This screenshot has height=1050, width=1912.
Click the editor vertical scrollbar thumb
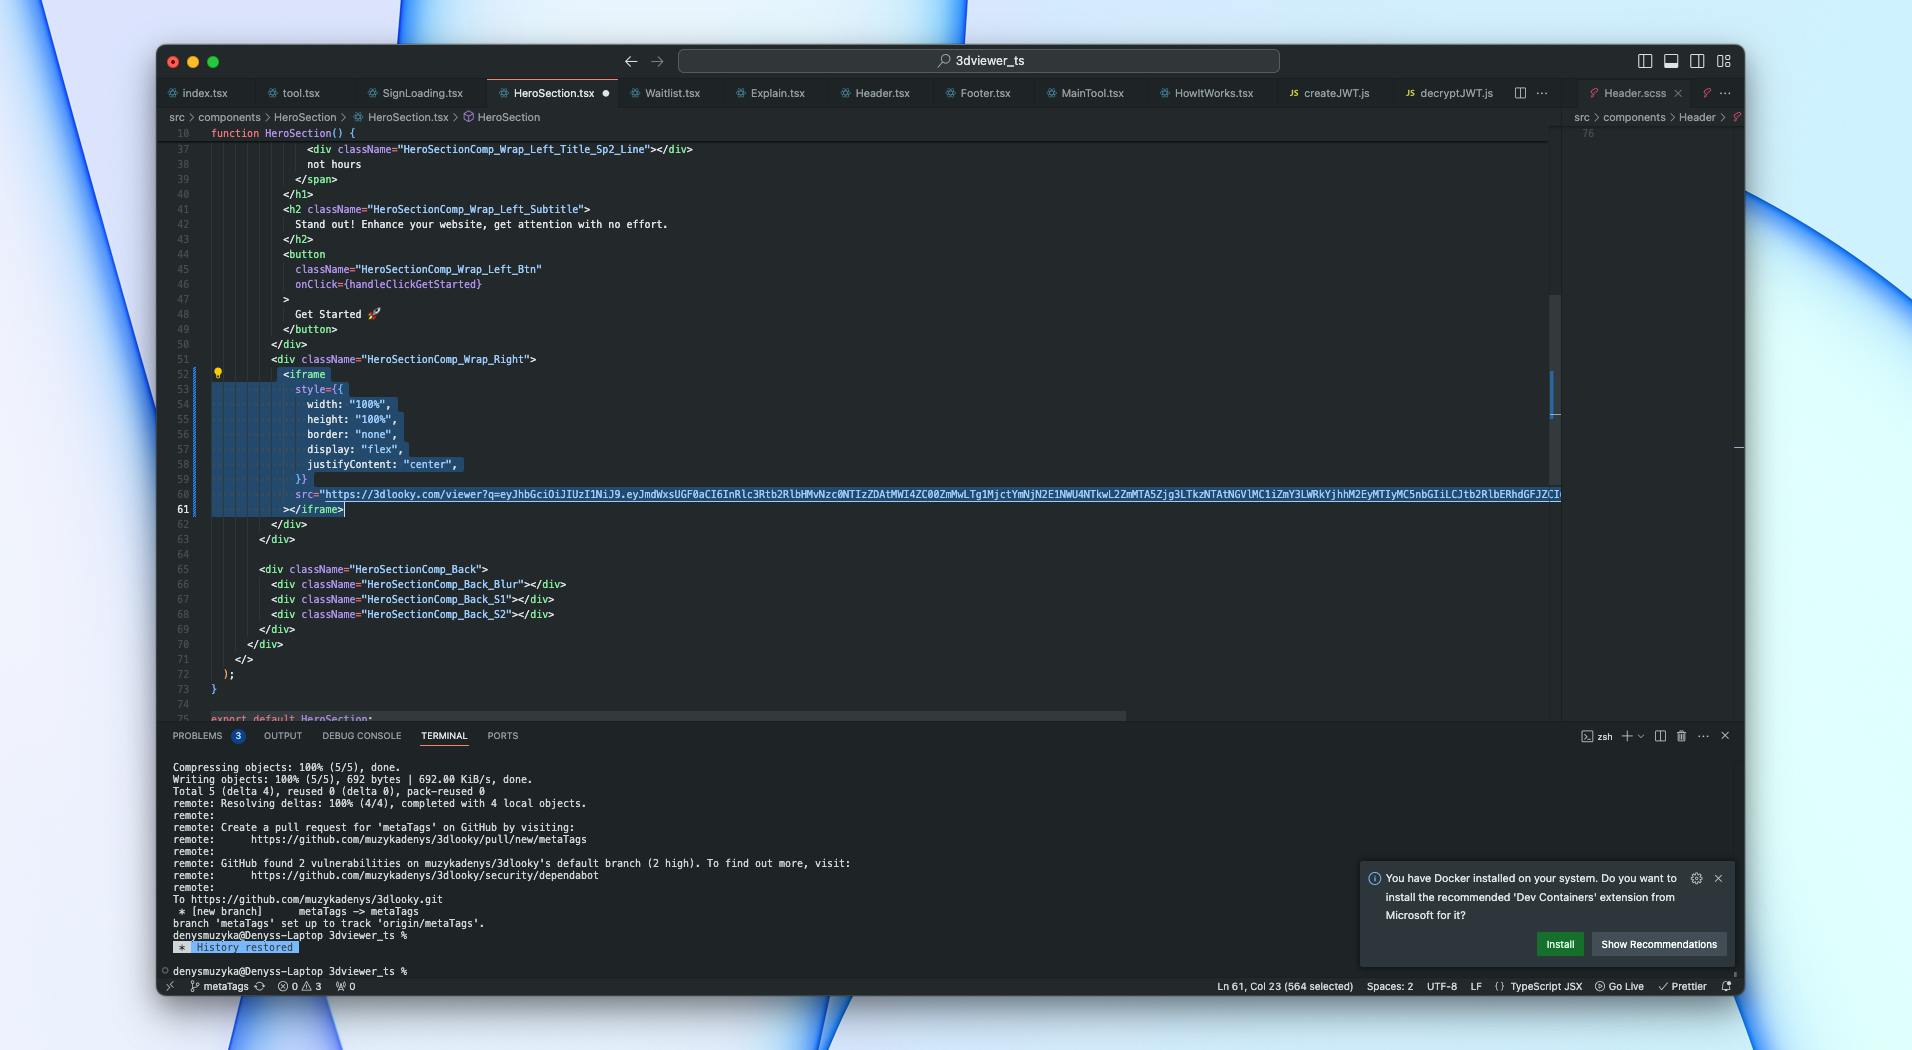1554,390
